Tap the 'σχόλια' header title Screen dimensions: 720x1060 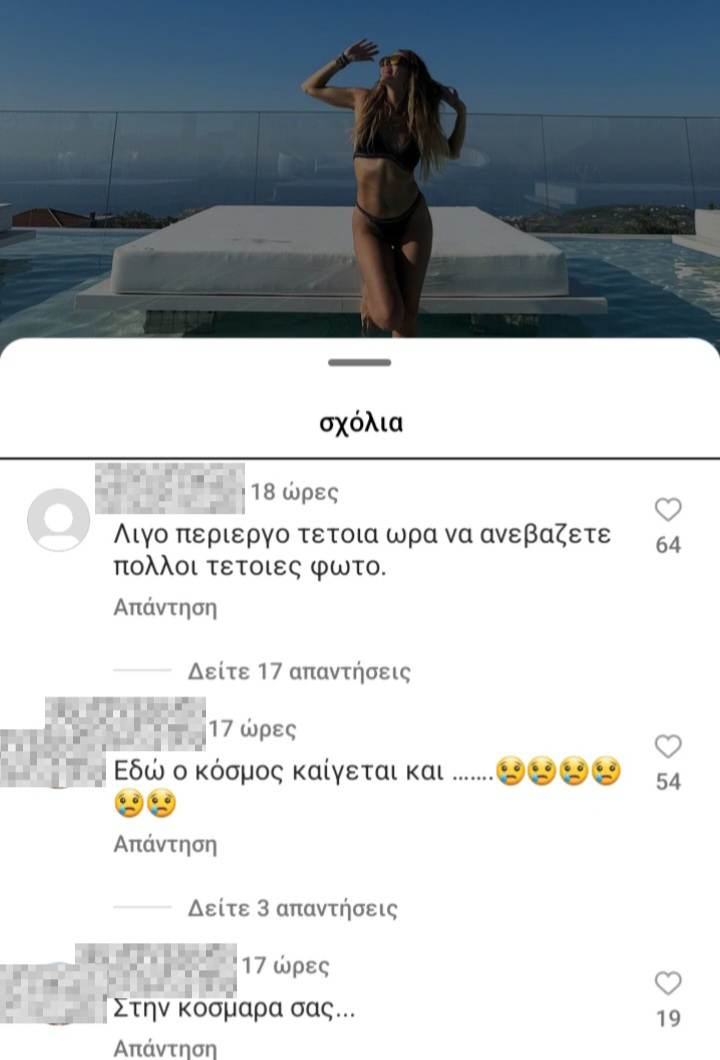[x=361, y=423]
